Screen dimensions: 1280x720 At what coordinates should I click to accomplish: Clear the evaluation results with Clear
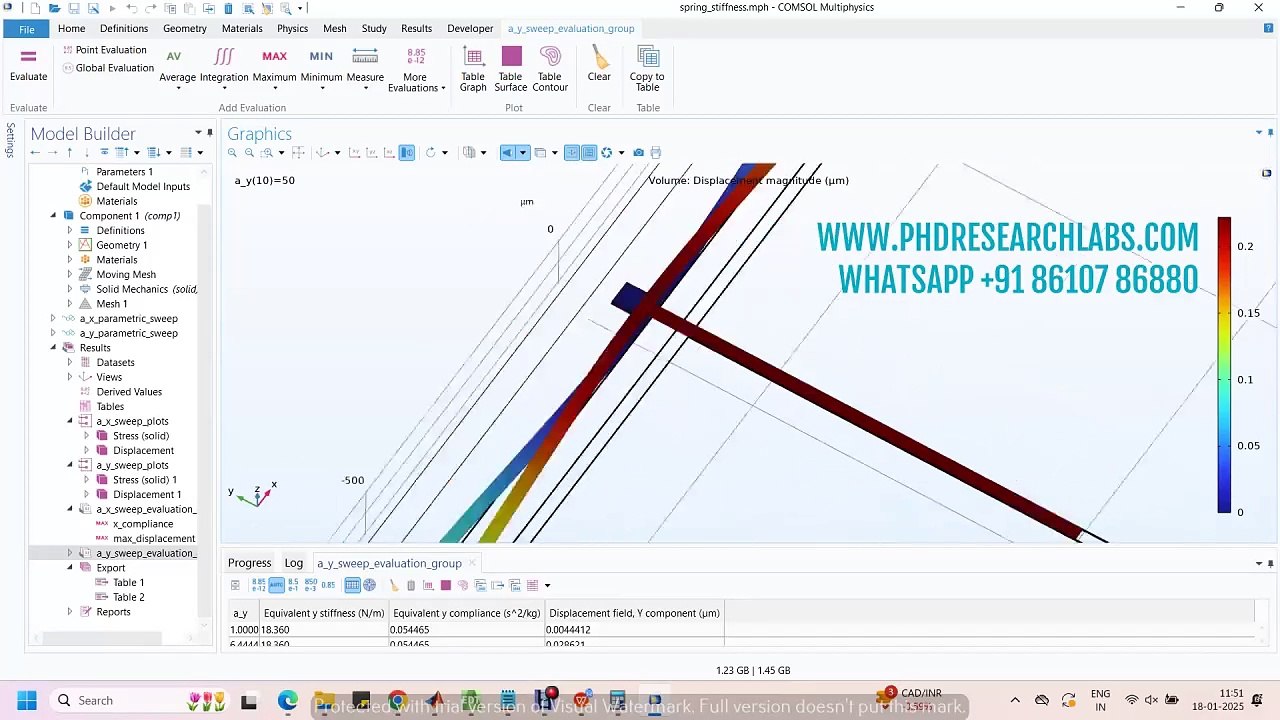click(x=599, y=65)
